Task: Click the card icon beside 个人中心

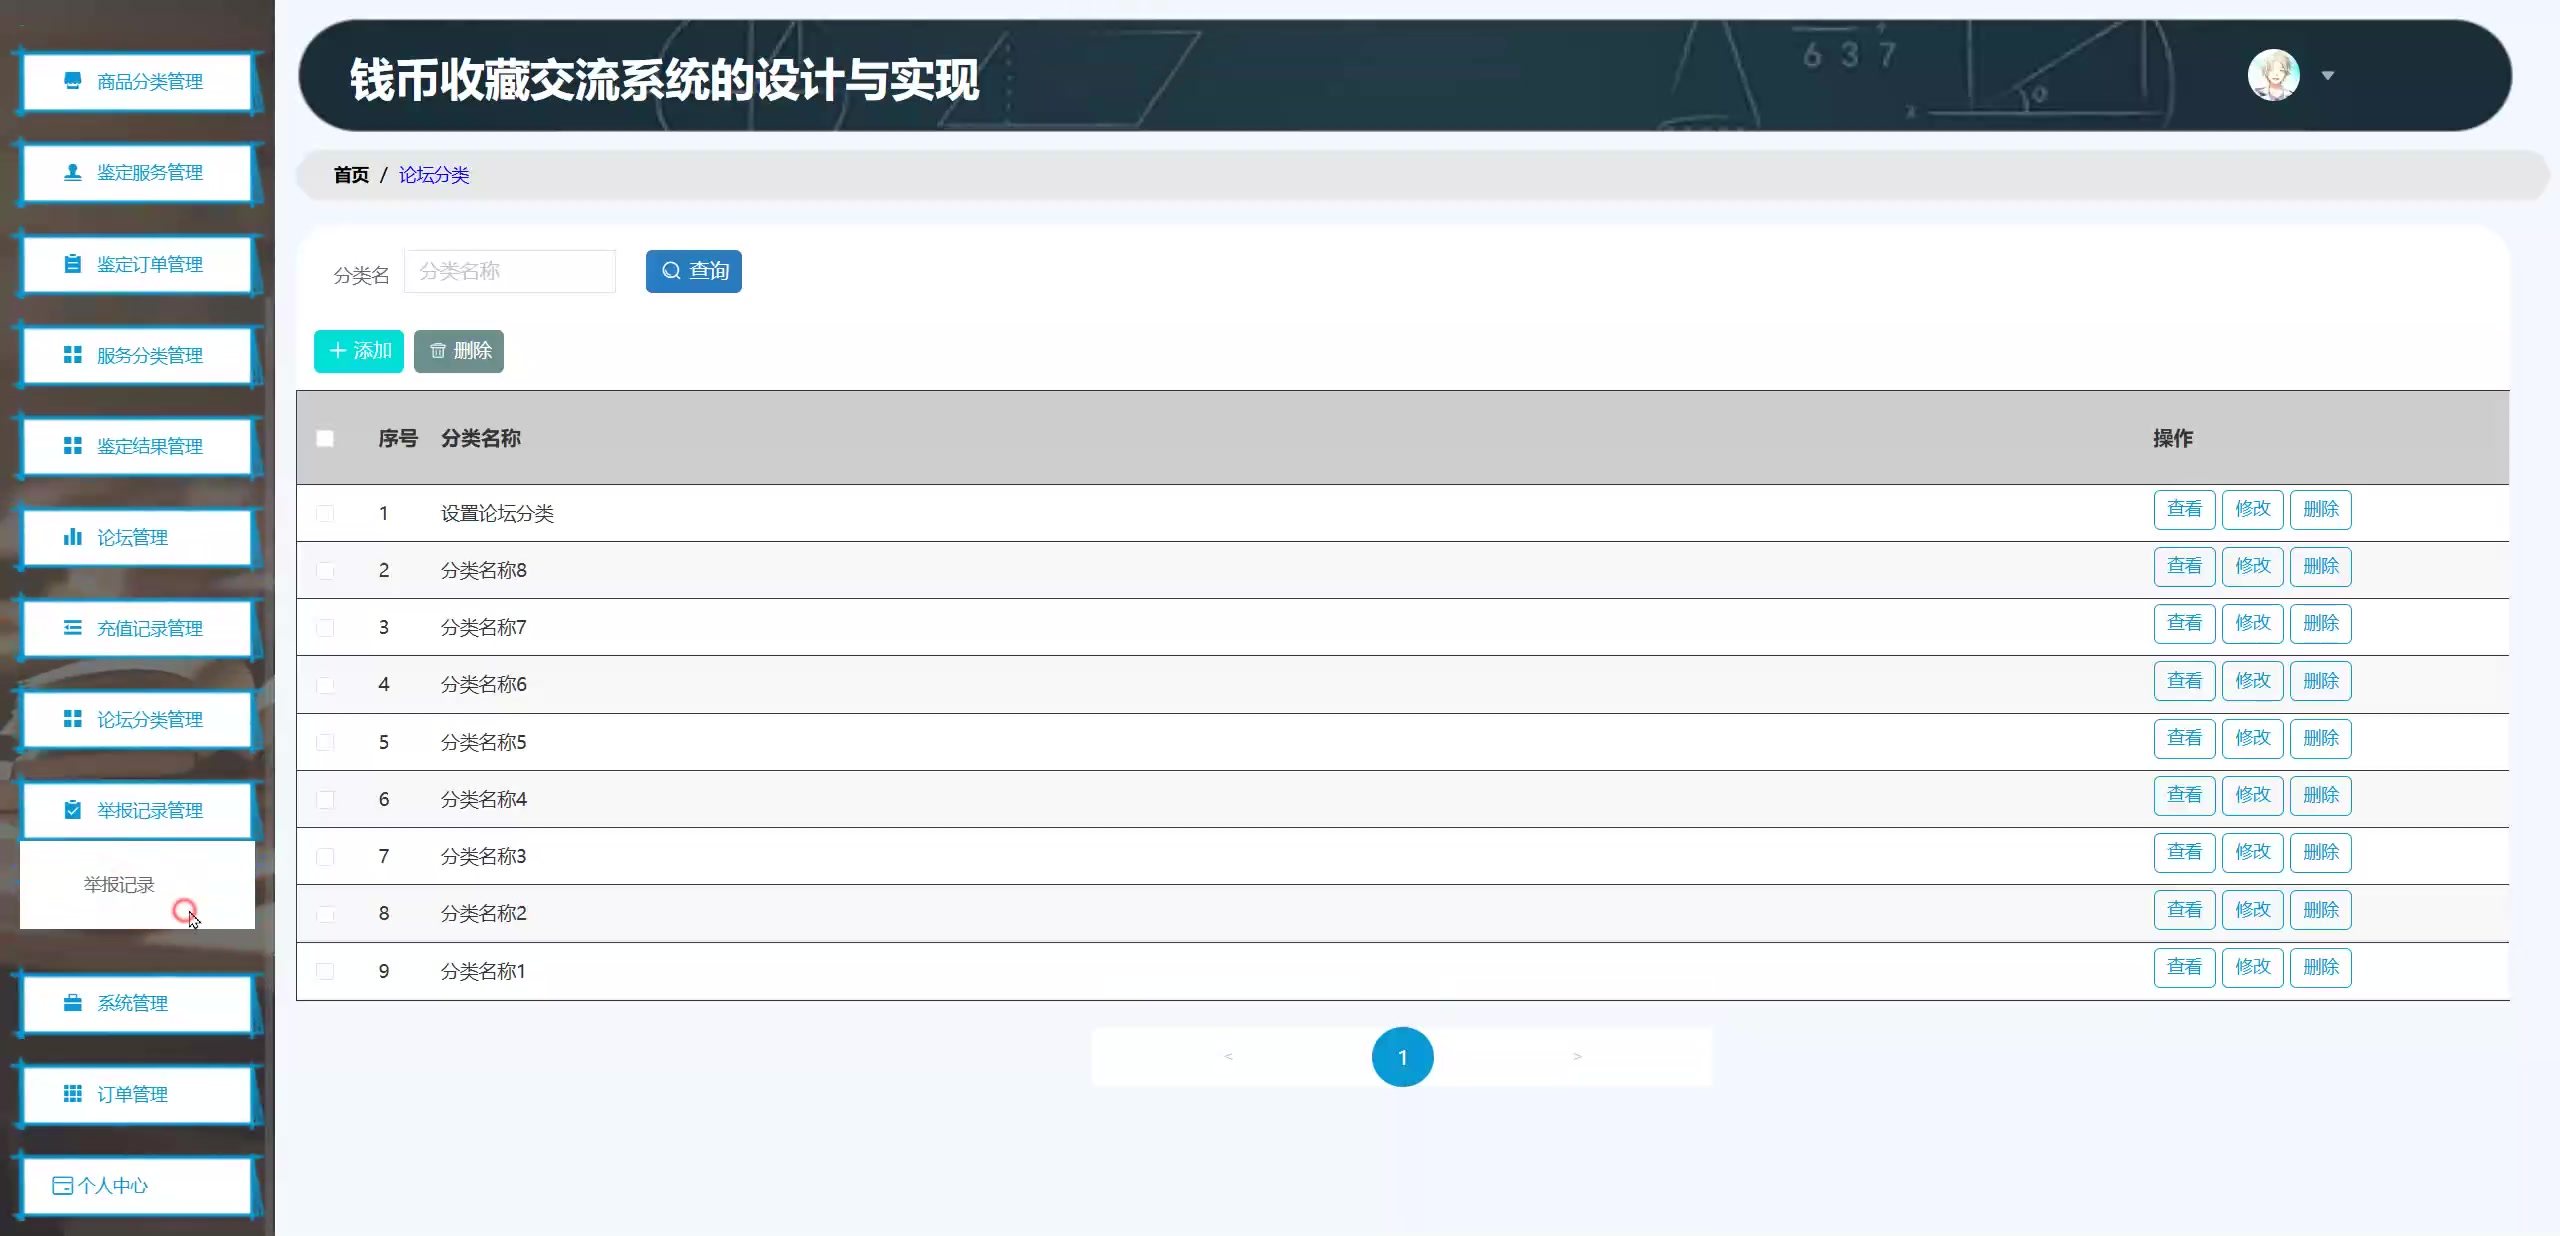Action: pos(62,1185)
